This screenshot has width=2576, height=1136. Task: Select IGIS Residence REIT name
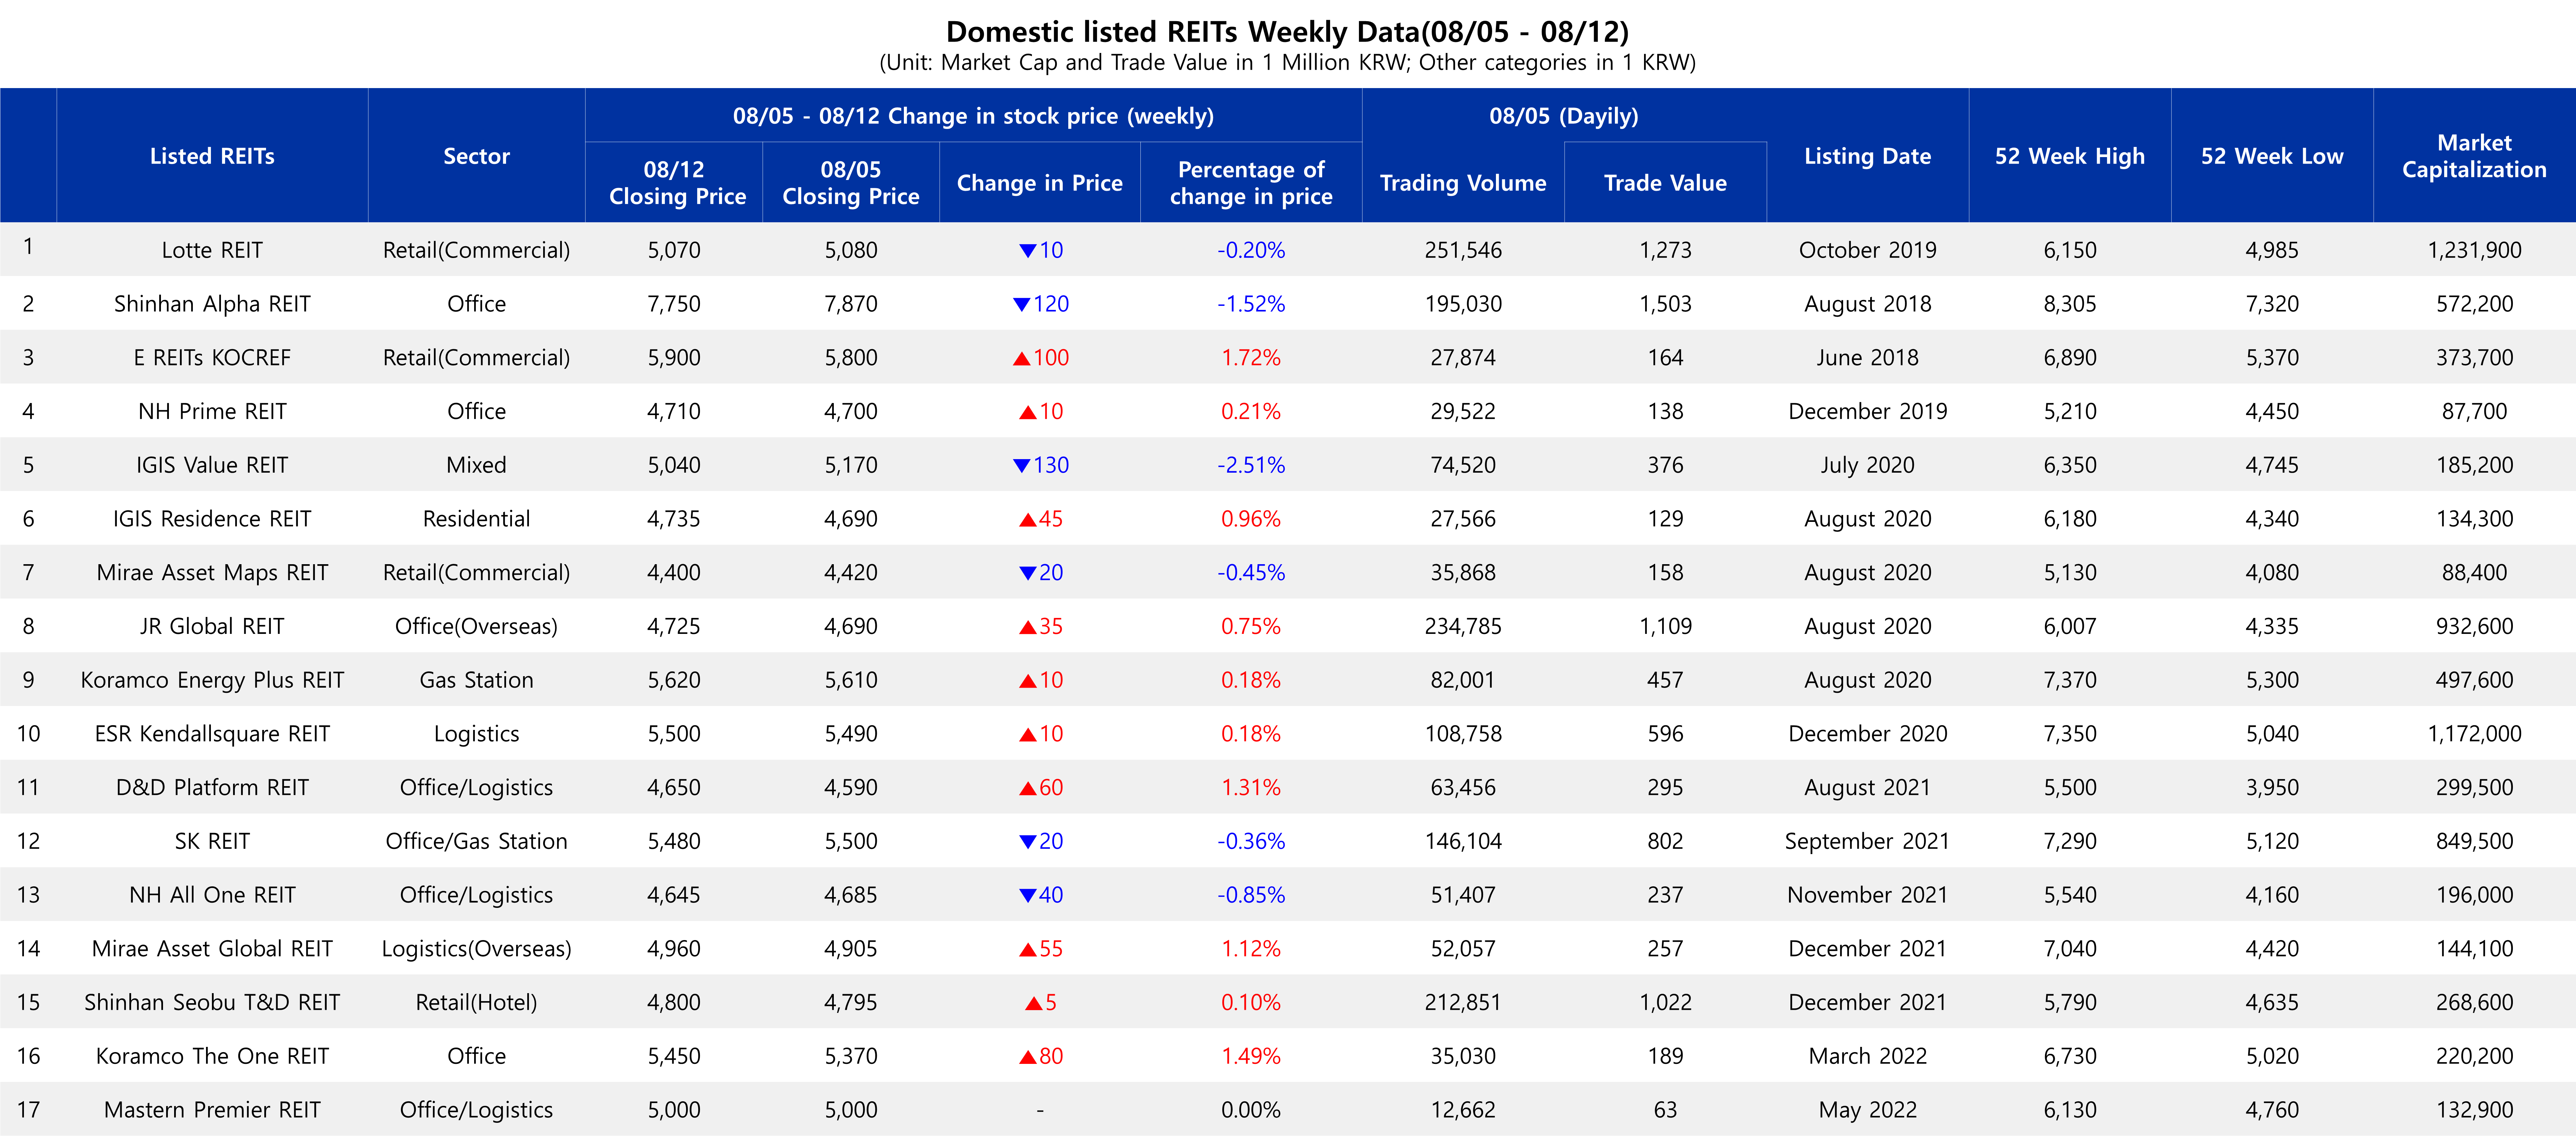click(212, 519)
